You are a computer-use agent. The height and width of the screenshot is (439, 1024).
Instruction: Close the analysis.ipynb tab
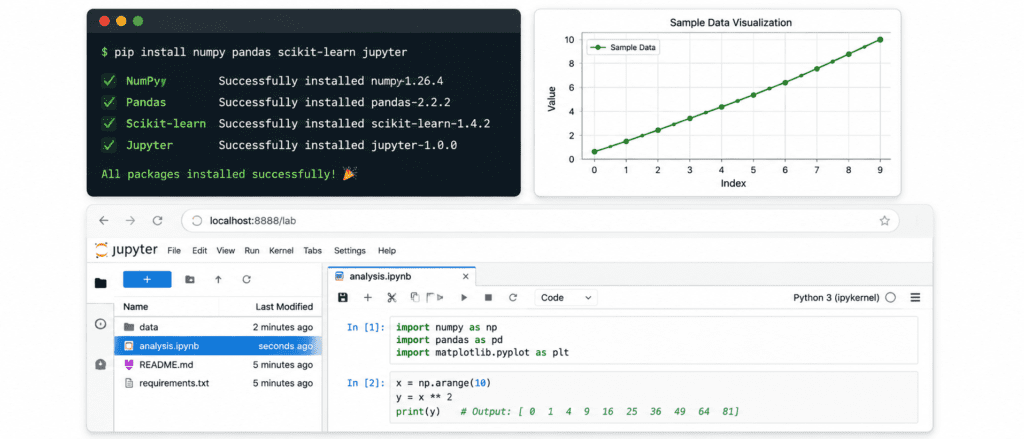point(466,276)
